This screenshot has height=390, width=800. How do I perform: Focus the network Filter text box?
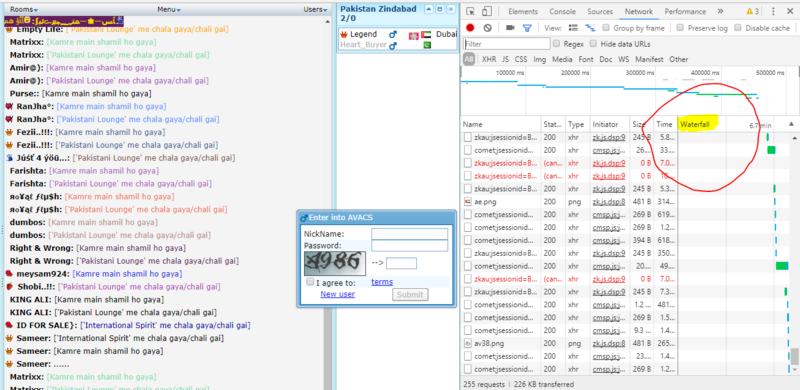(507, 44)
